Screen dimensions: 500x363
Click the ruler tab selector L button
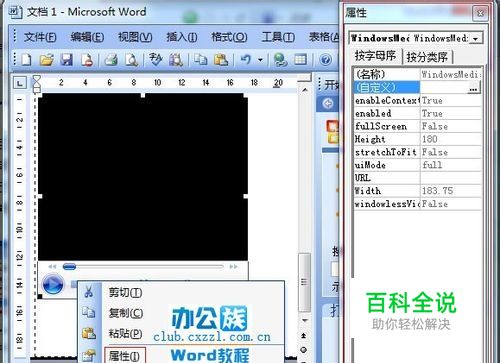pos(20,82)
